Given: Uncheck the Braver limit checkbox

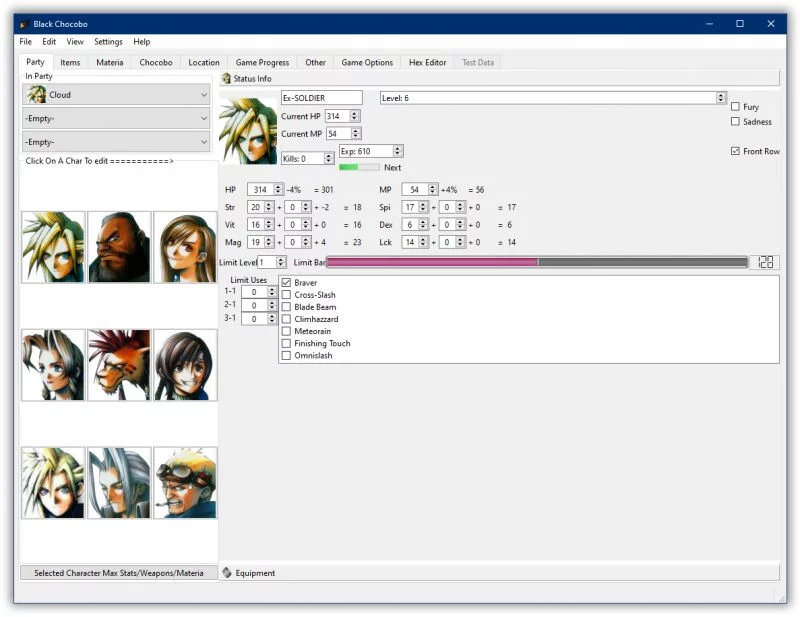Looking at the screenshot, I should [286, 283].
